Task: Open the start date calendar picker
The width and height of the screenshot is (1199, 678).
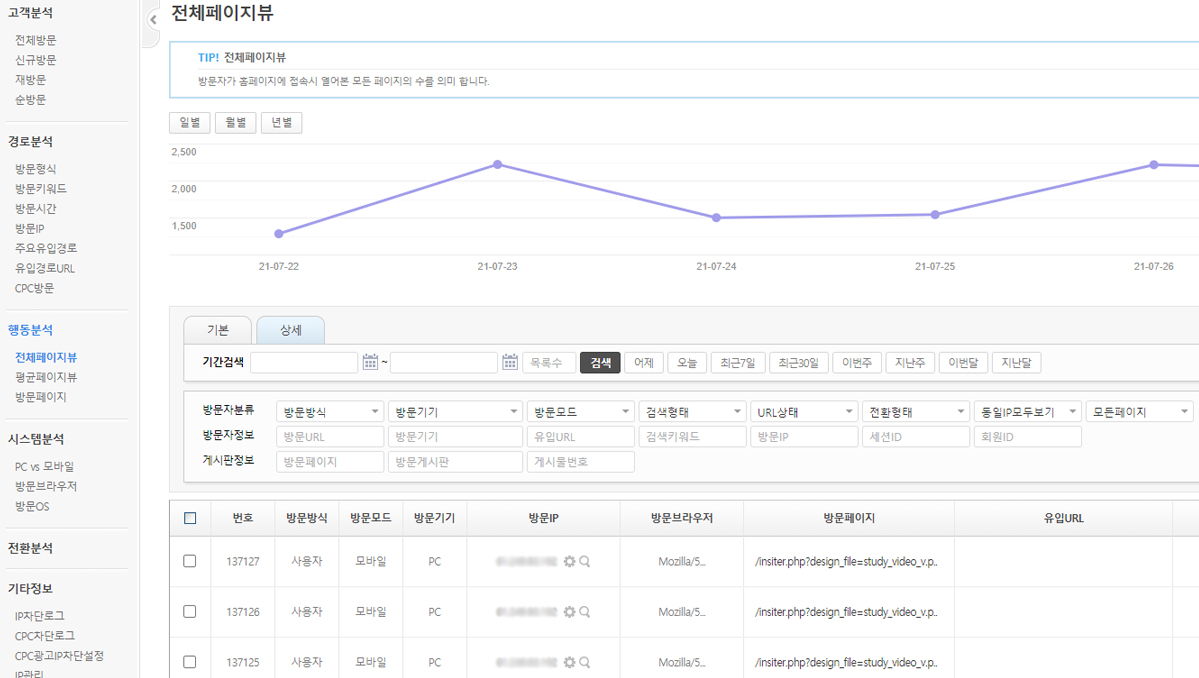Action: pos(370,362)
